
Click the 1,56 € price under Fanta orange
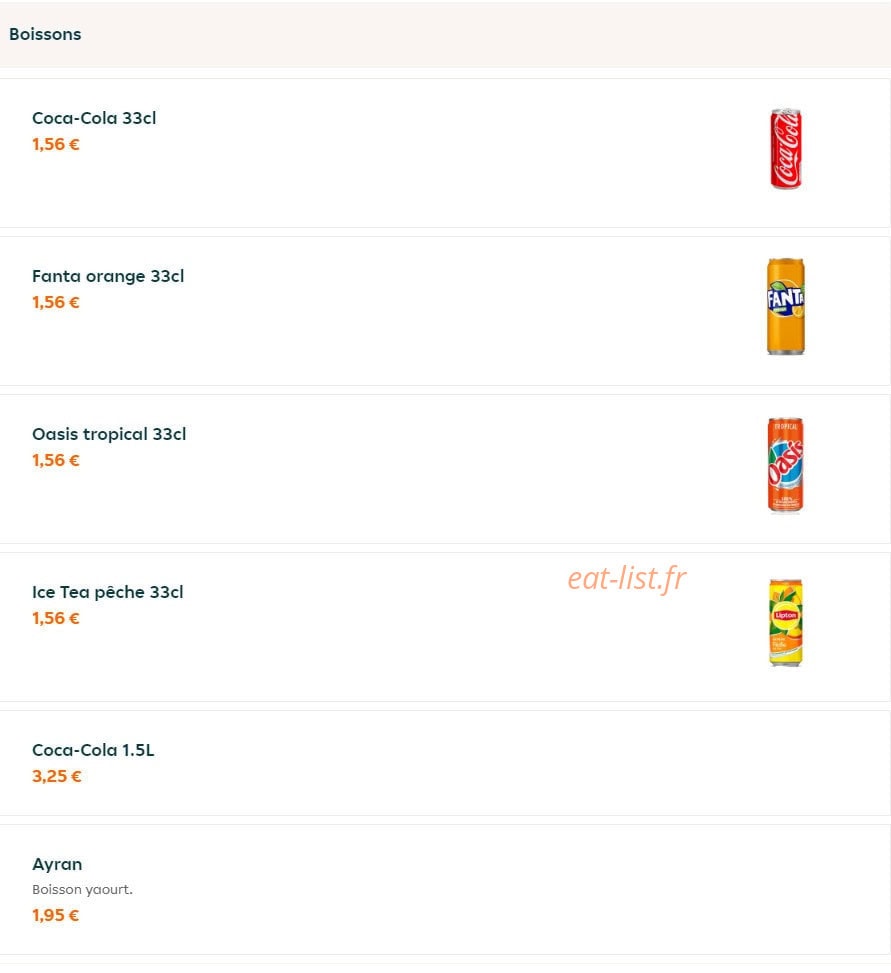coord(56,302)
